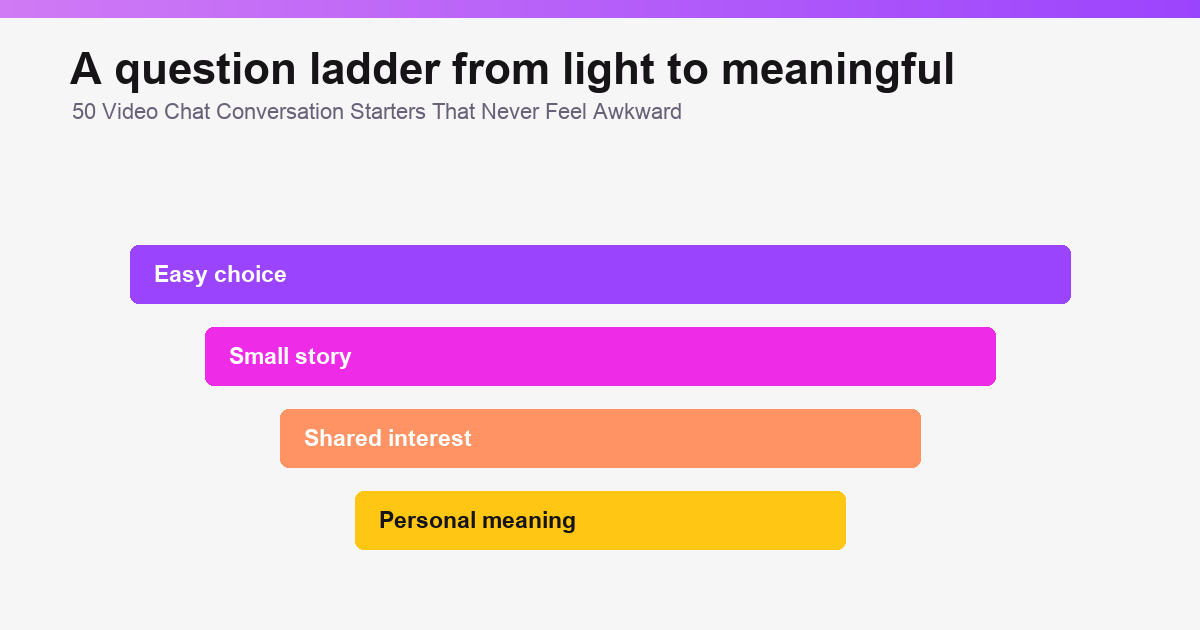Click the orange Shared interest bar
The height and width of the screenshot is (630, 1200).
tap(600, 438)
